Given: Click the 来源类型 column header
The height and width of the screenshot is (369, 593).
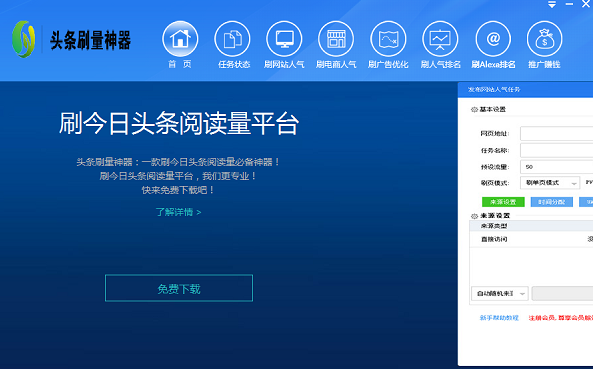Looking at the screenshot, I should [x=494, y=226].
